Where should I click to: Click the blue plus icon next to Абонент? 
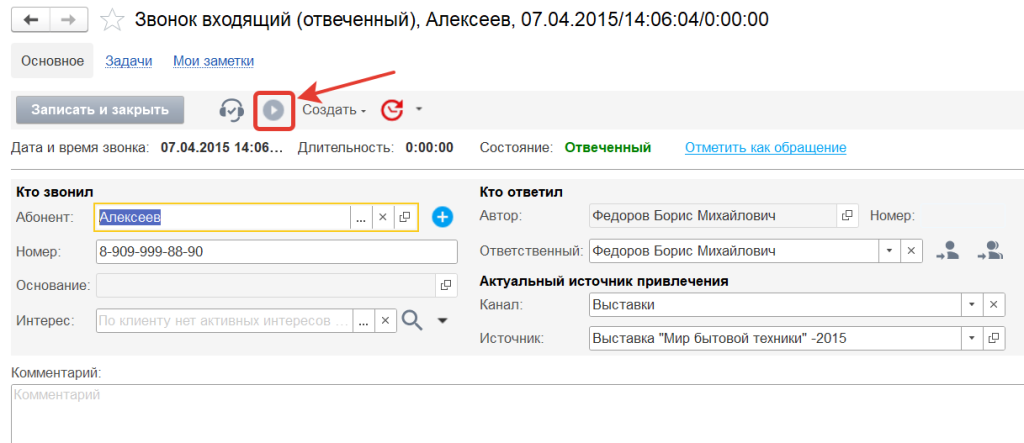(x=443, y=217)
